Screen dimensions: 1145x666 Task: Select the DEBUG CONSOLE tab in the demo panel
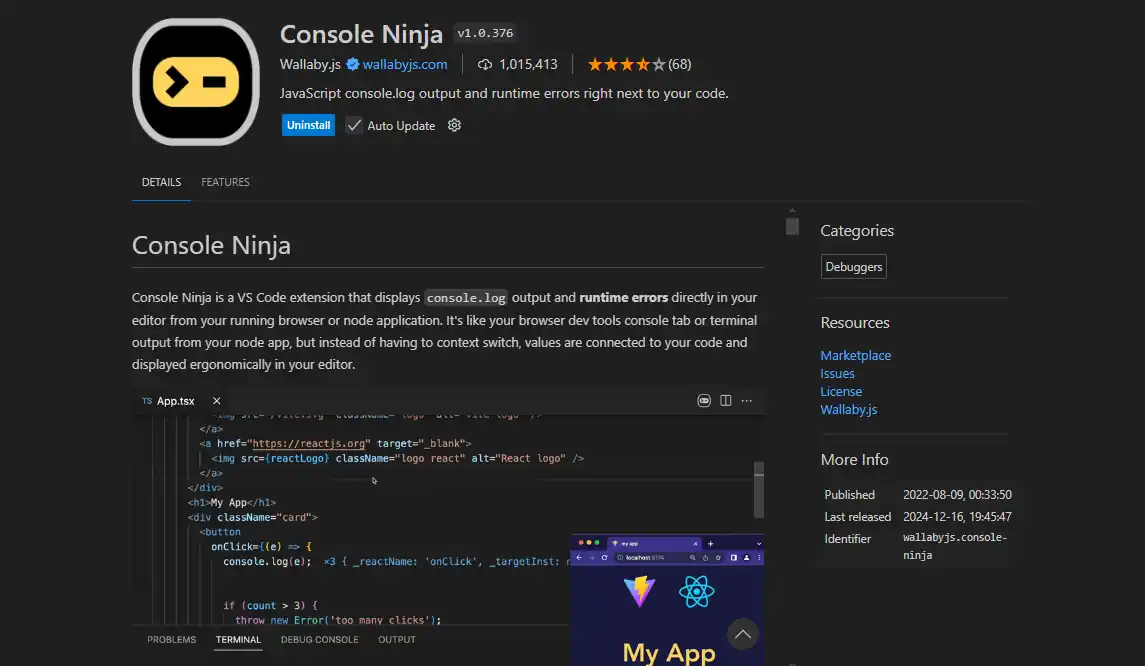click(x=320, y=640)
